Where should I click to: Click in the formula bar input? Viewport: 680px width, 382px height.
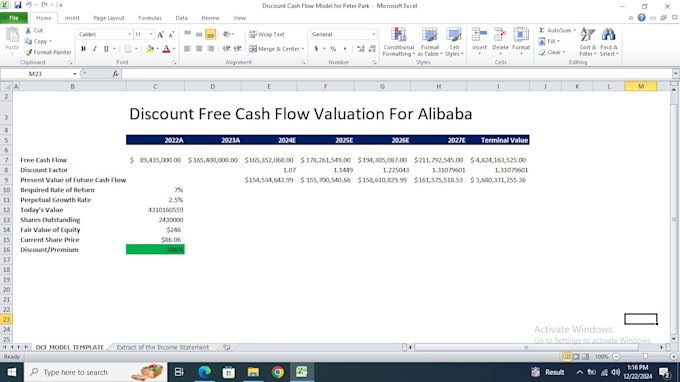396,74
